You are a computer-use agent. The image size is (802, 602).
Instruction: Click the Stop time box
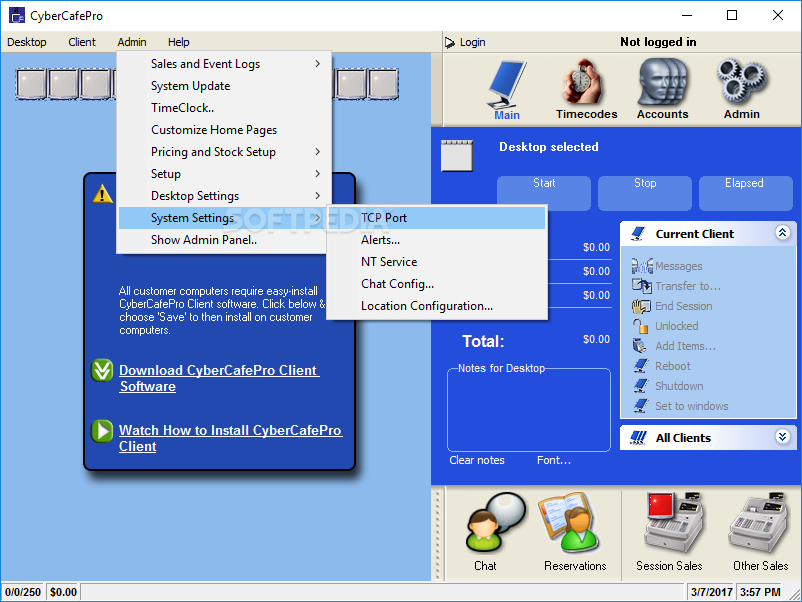(x=644, y=193)
